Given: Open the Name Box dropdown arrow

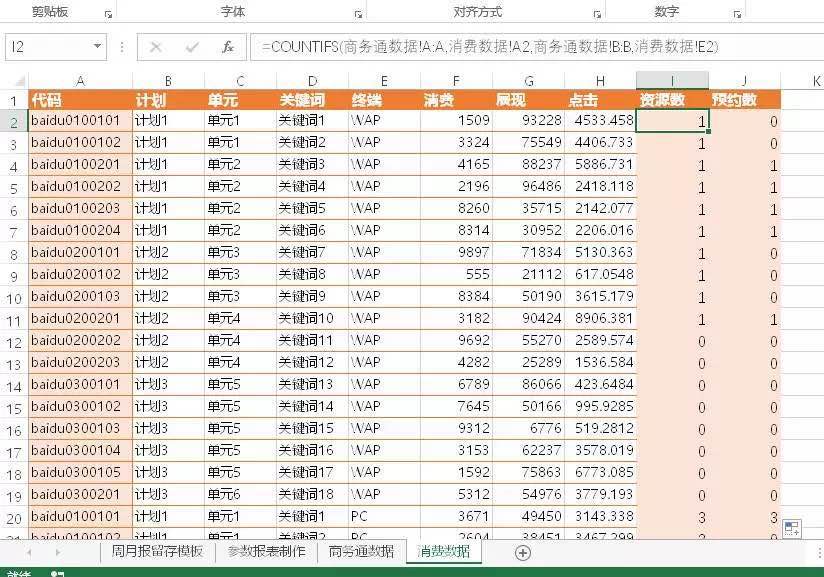Looking at the screenshot, I should tap(97, 47).
